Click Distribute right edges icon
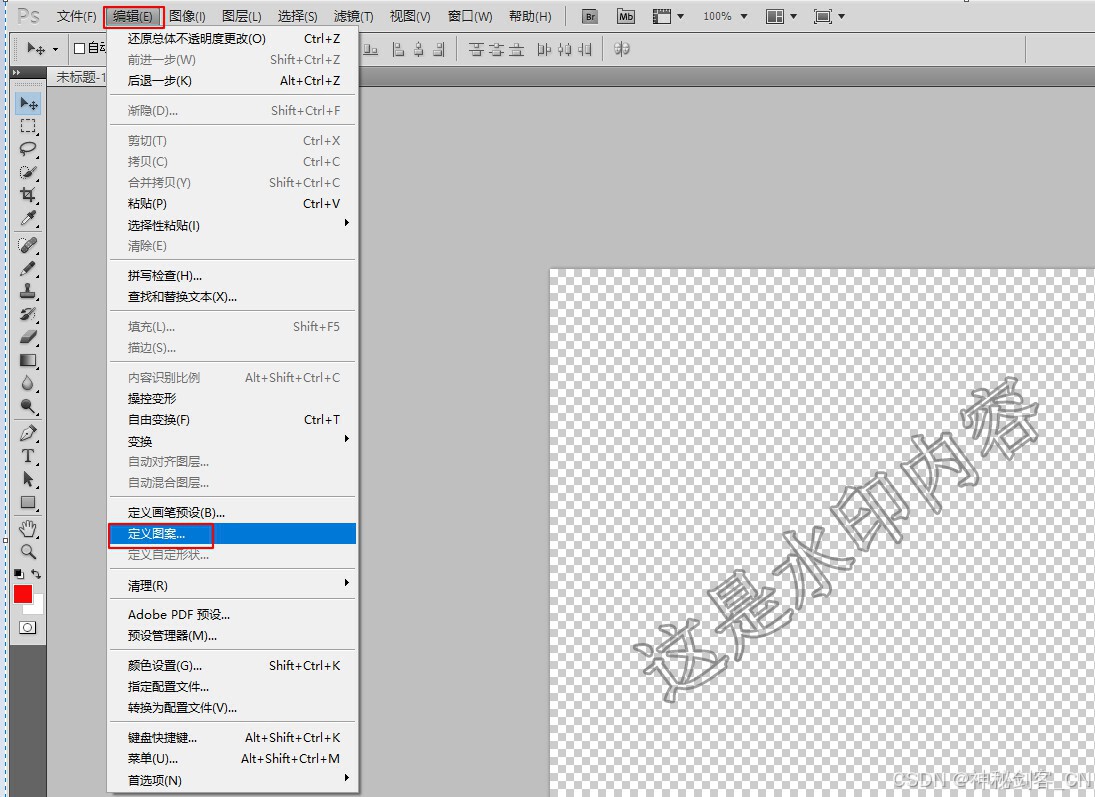 pos(585,49)
